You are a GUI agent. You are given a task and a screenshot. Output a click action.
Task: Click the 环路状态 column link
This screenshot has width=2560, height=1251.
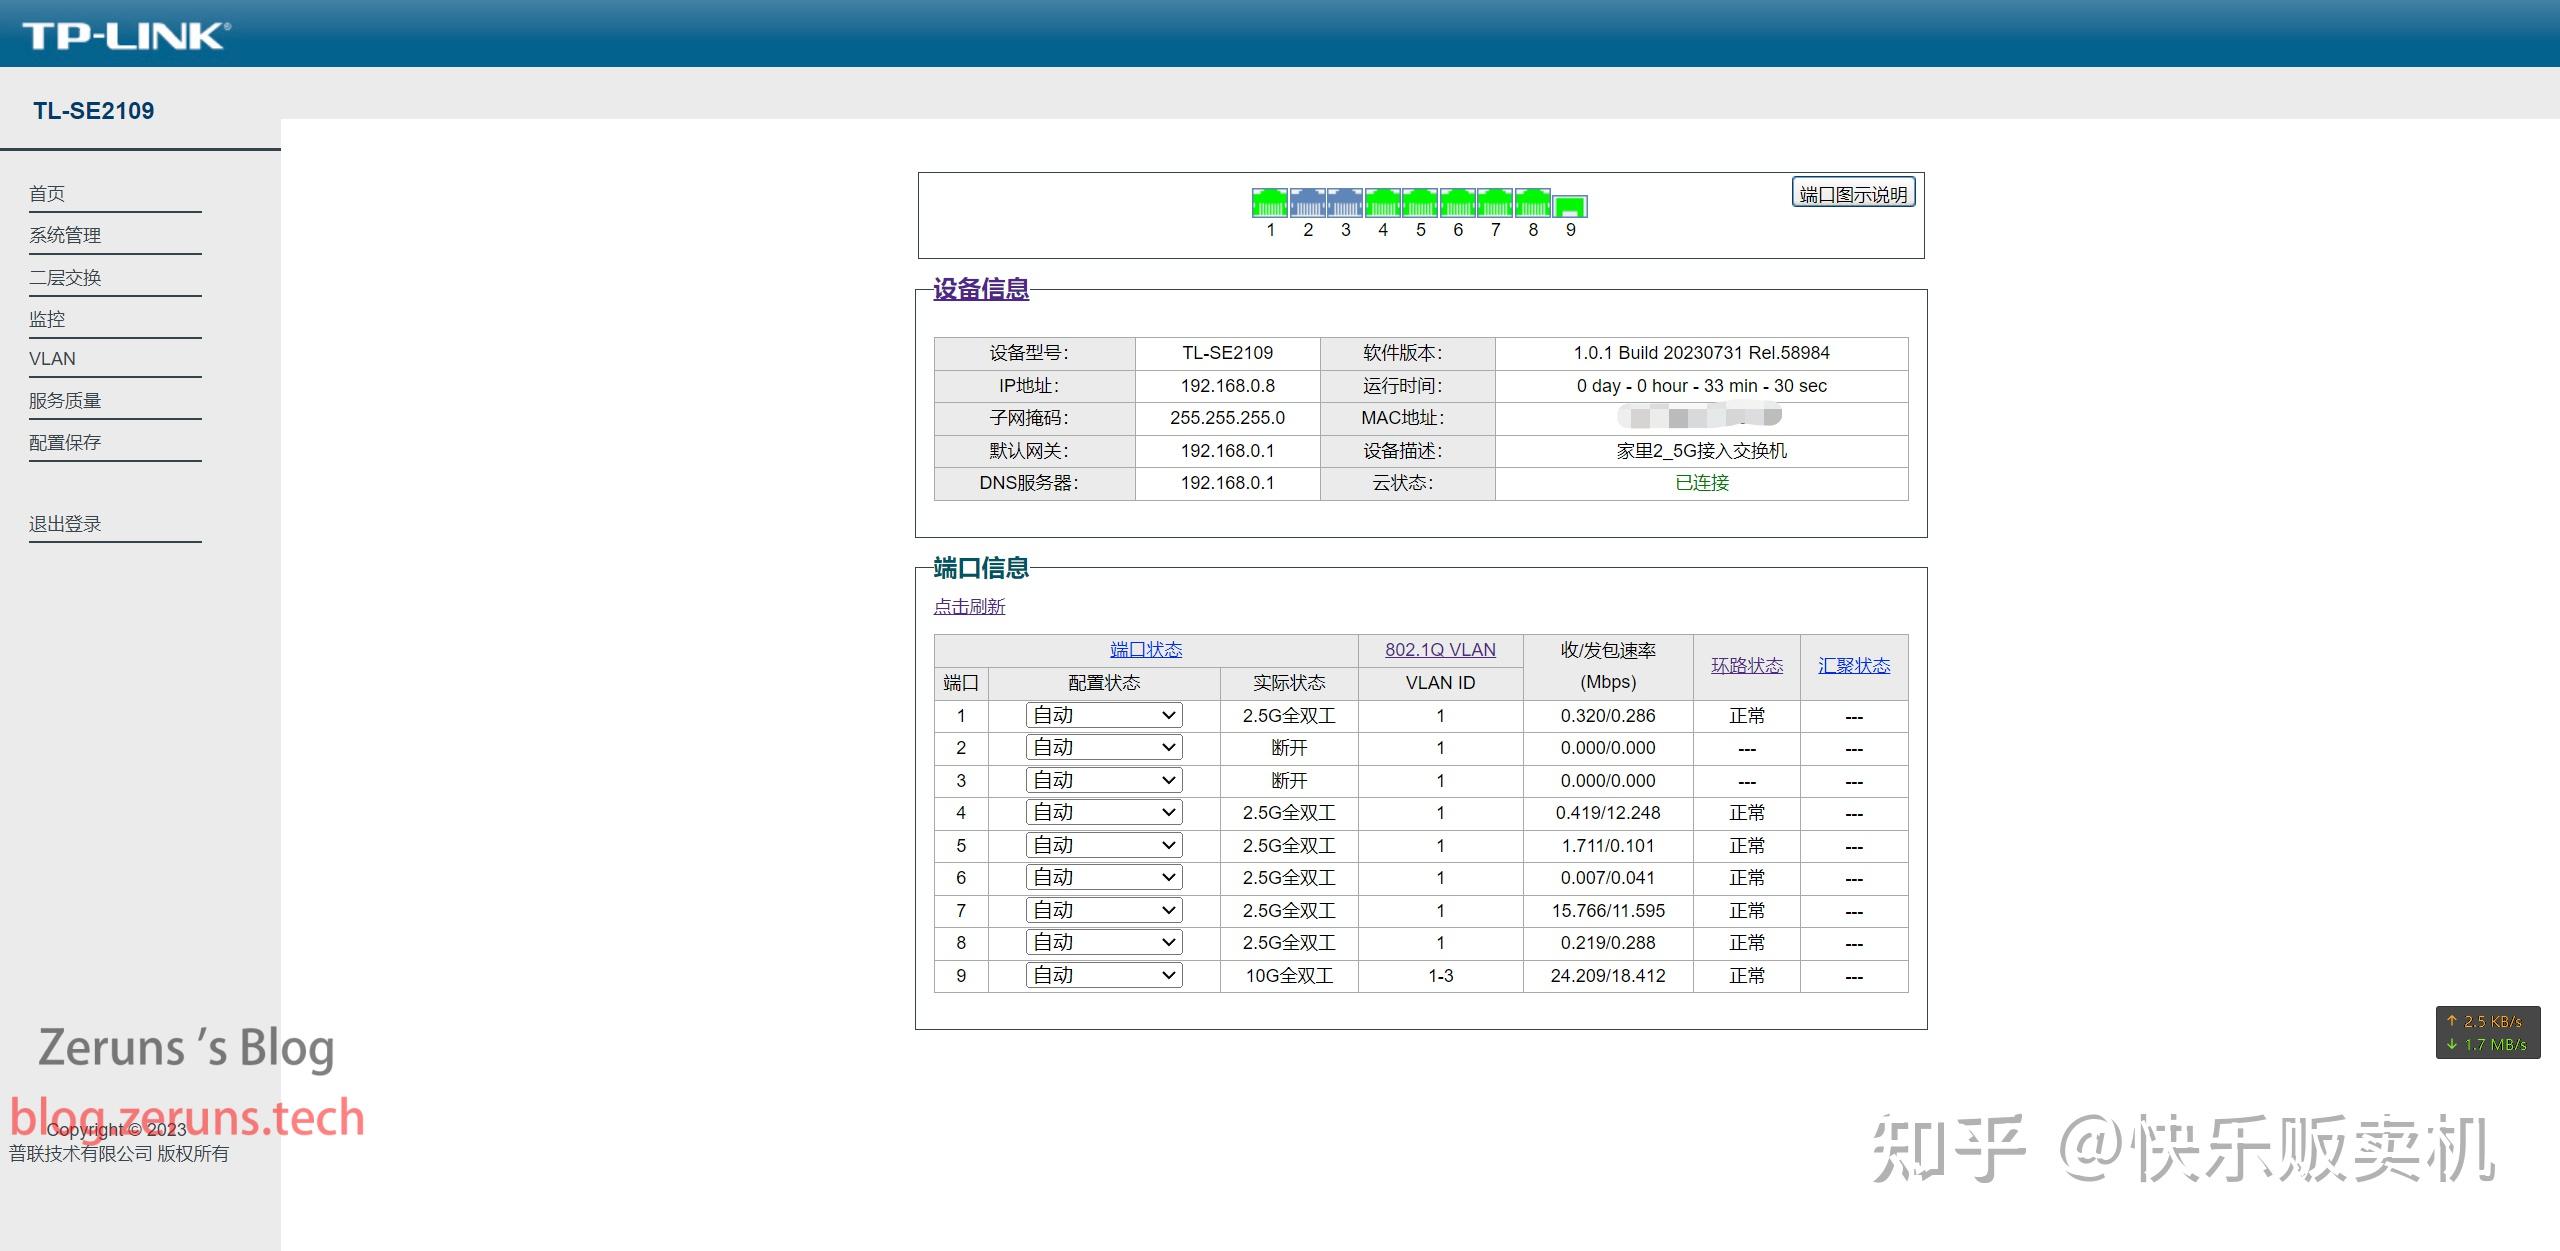[x=1746, y=666]
